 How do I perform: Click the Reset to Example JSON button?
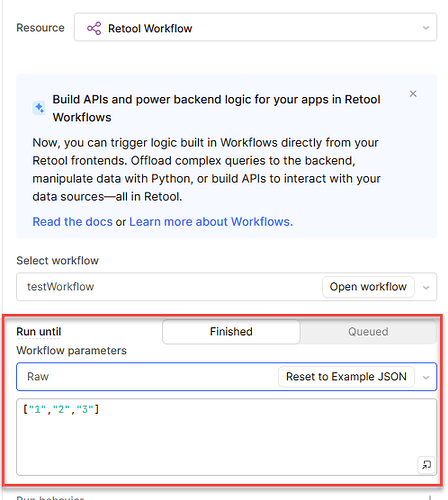click(346, 377)
